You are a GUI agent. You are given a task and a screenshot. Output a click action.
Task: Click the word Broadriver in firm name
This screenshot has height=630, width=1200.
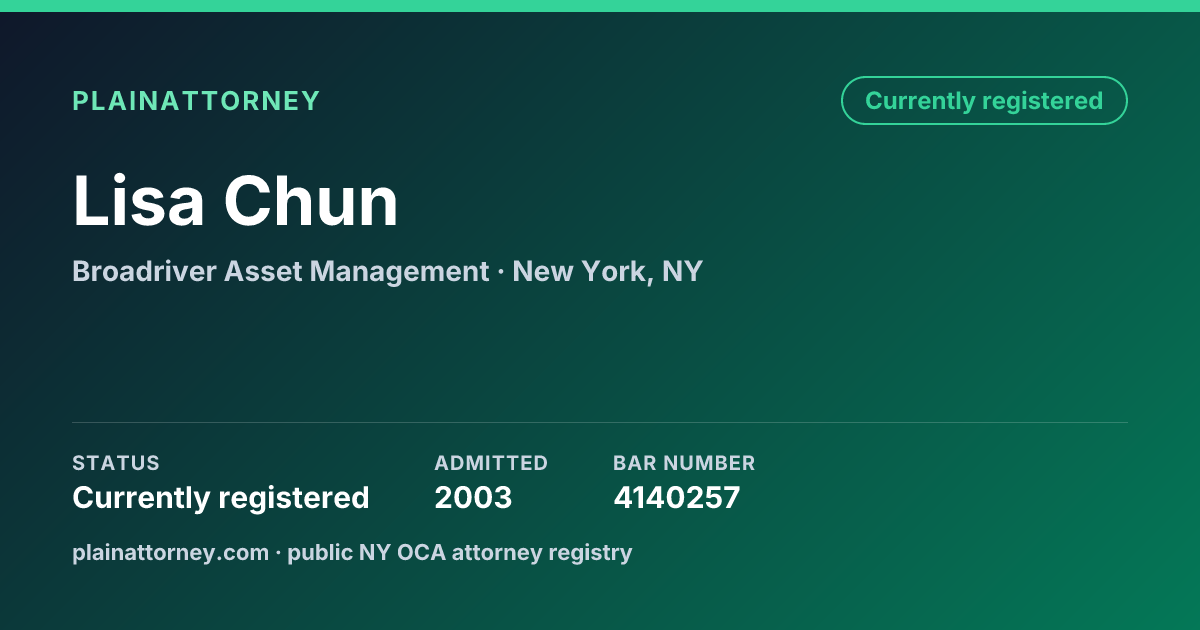pos(144,271)
